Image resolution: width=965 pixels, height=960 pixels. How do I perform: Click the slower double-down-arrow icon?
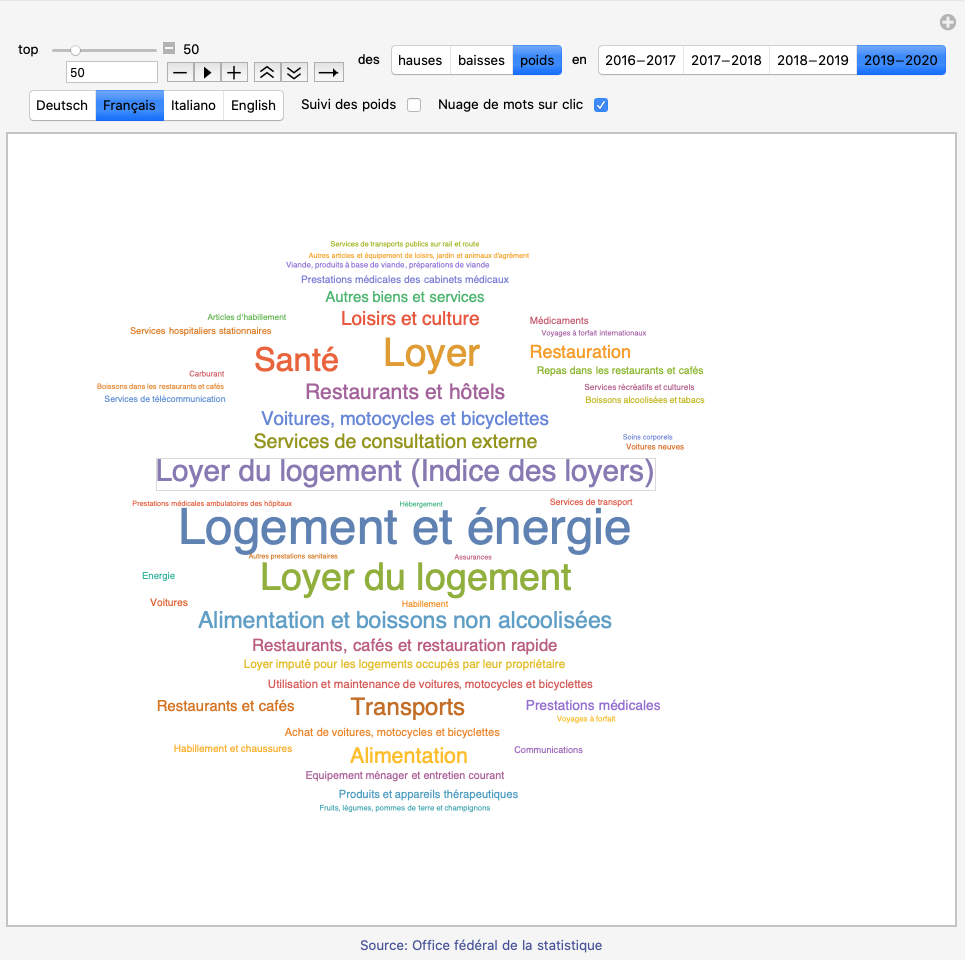[293, 72]
